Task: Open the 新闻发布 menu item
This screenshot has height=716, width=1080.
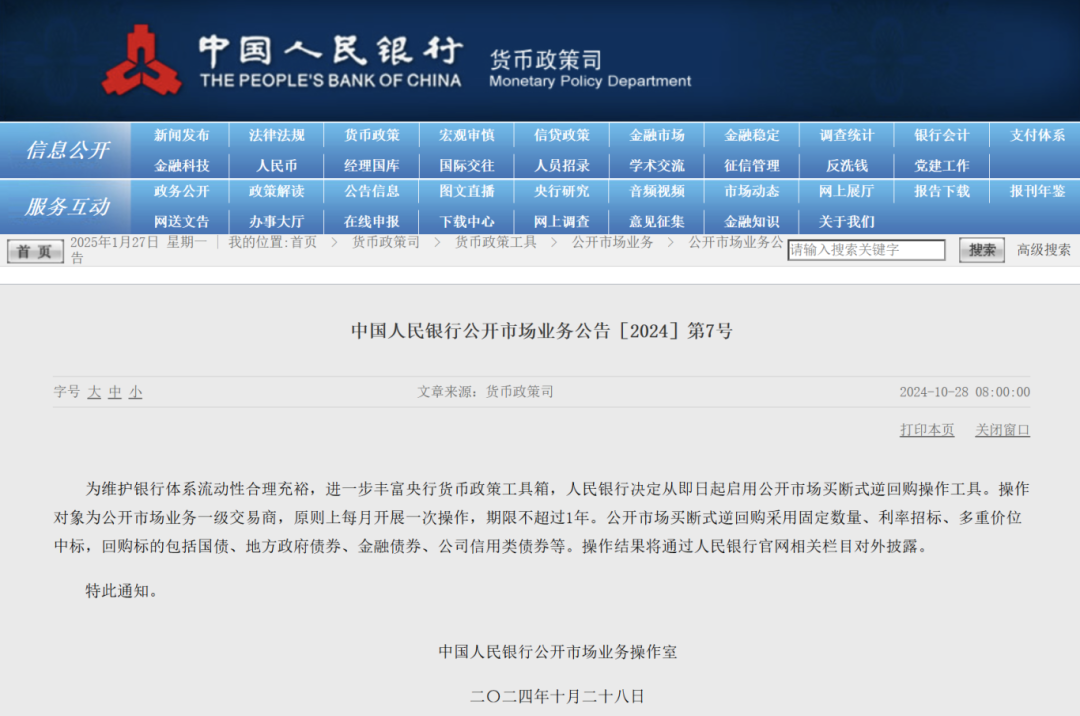Action: coord(182,136)
